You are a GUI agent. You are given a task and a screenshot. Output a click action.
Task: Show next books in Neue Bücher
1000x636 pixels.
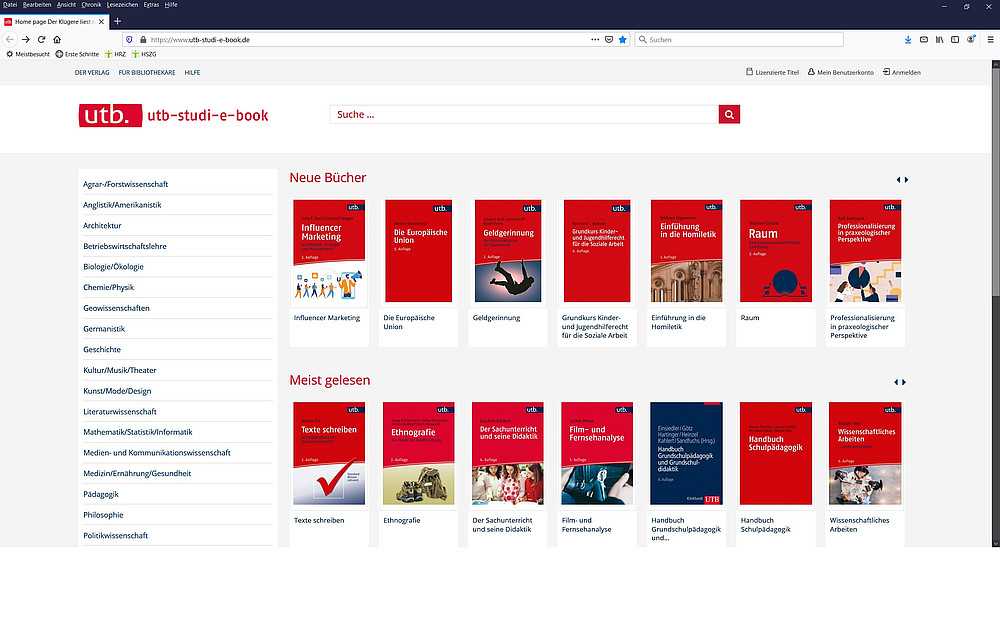[906, 180]
